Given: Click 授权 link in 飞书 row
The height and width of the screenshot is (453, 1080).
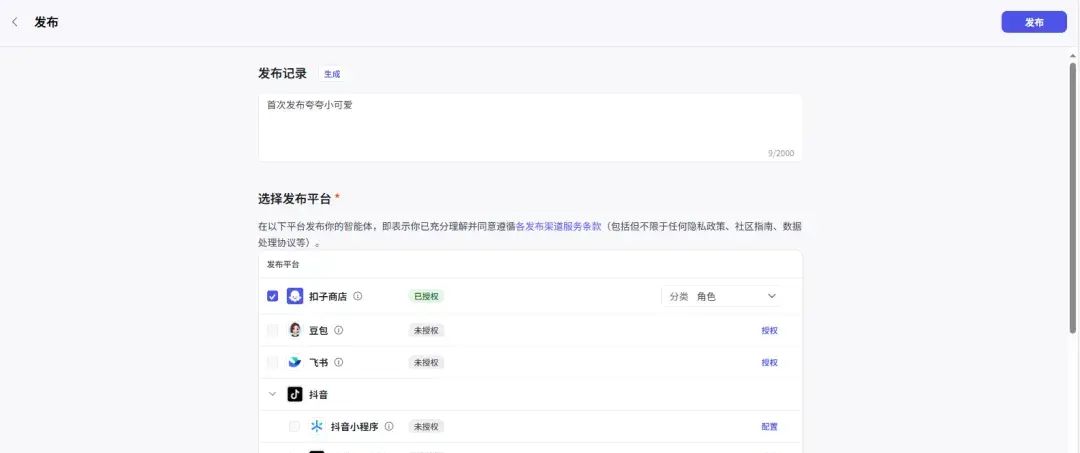Looking at the screenshot, I should (x=769, y=363).
